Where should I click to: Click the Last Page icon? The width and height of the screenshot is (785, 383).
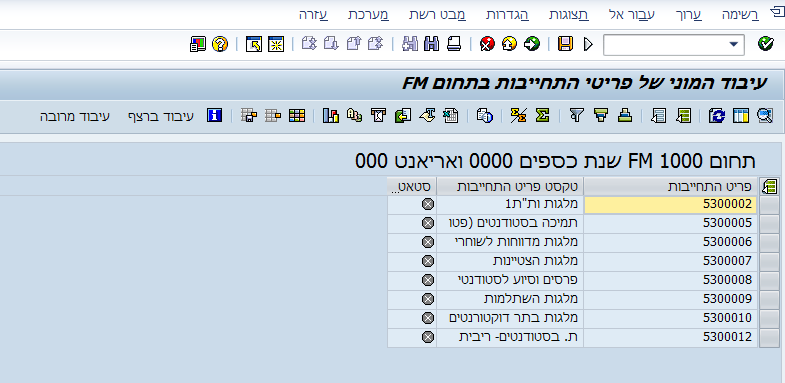click(x=309, y=44)
